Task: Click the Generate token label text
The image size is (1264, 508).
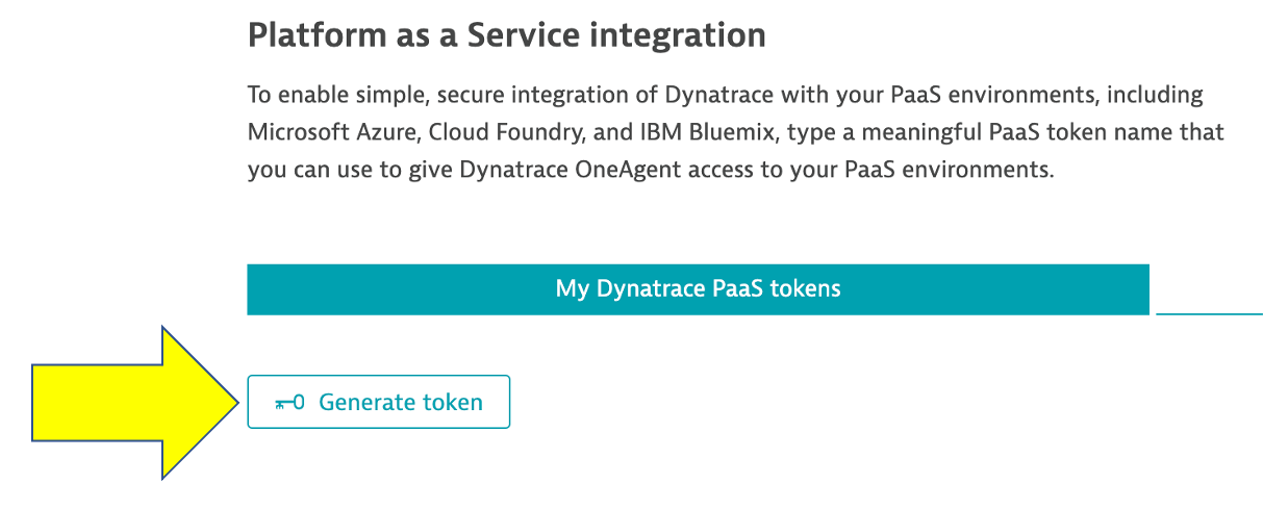Action: click(401, 403)
